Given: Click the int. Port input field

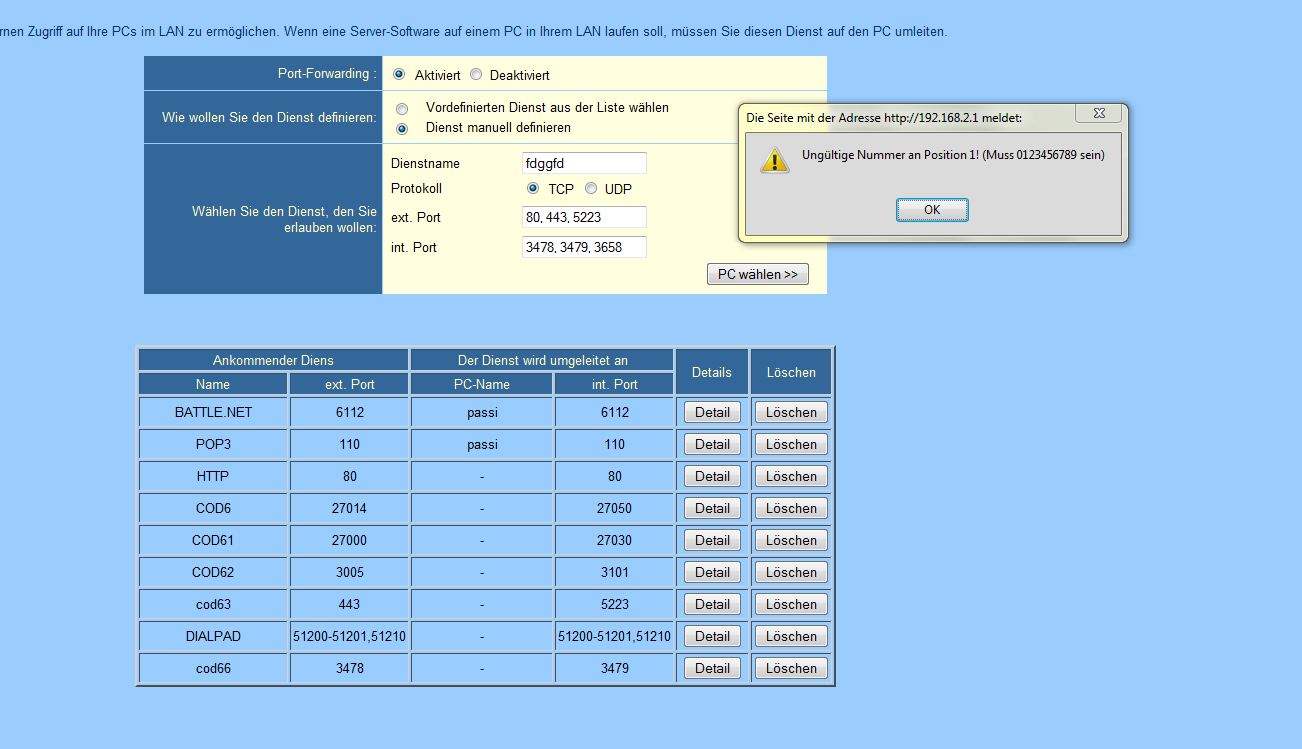Looking at the screenshot, I should click(584, 247).
